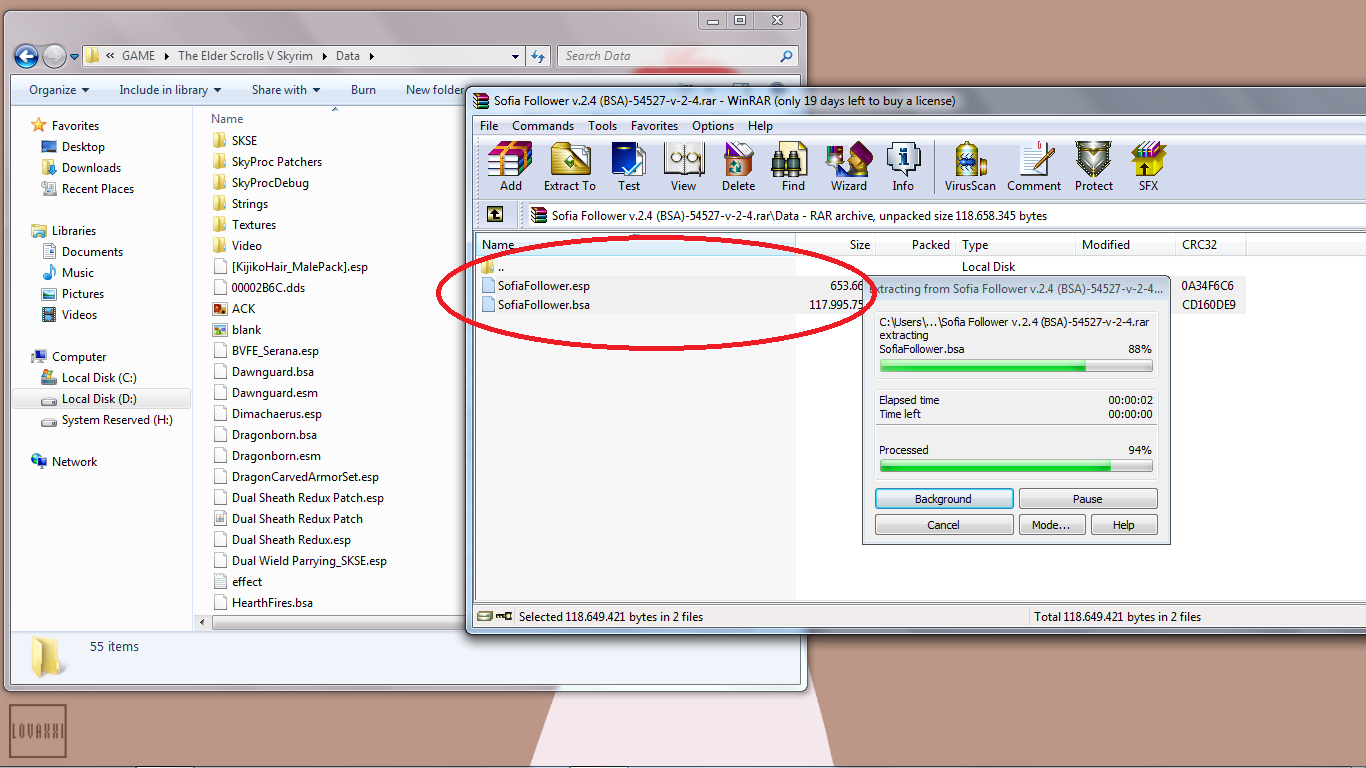Open the Mode... button

(1051, 525)
